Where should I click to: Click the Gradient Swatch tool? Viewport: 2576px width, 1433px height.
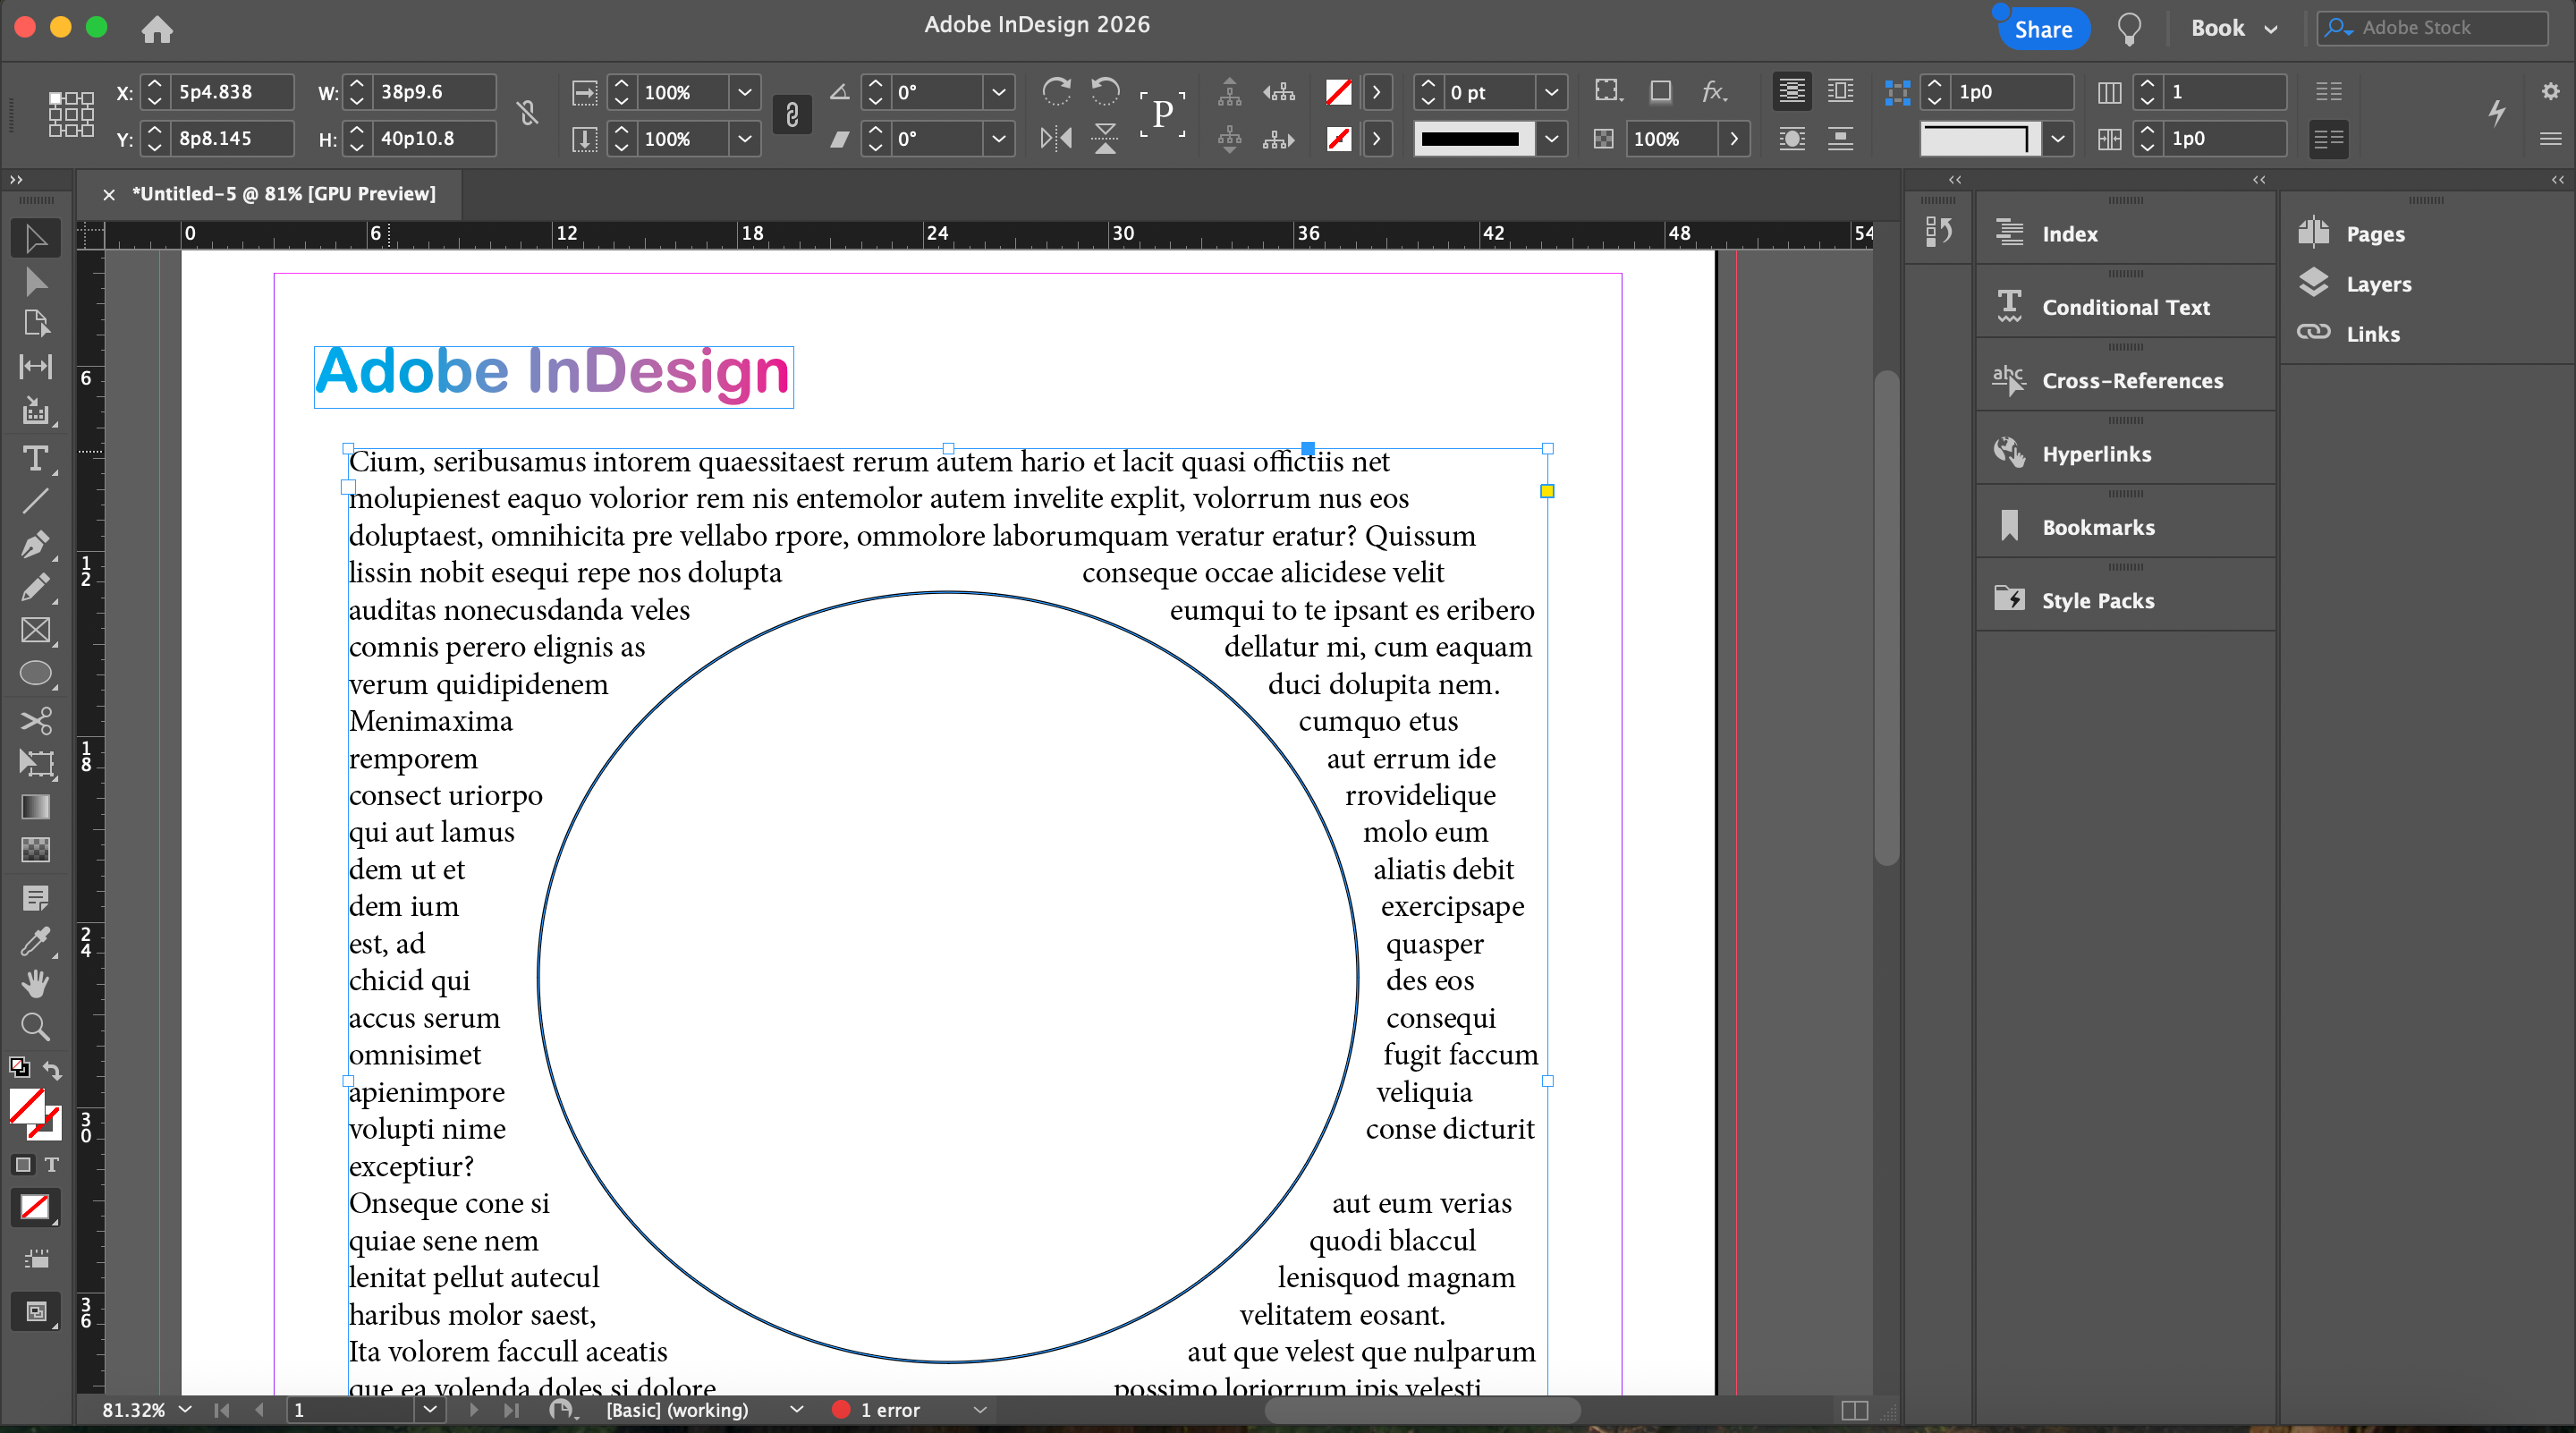(35, 806)
